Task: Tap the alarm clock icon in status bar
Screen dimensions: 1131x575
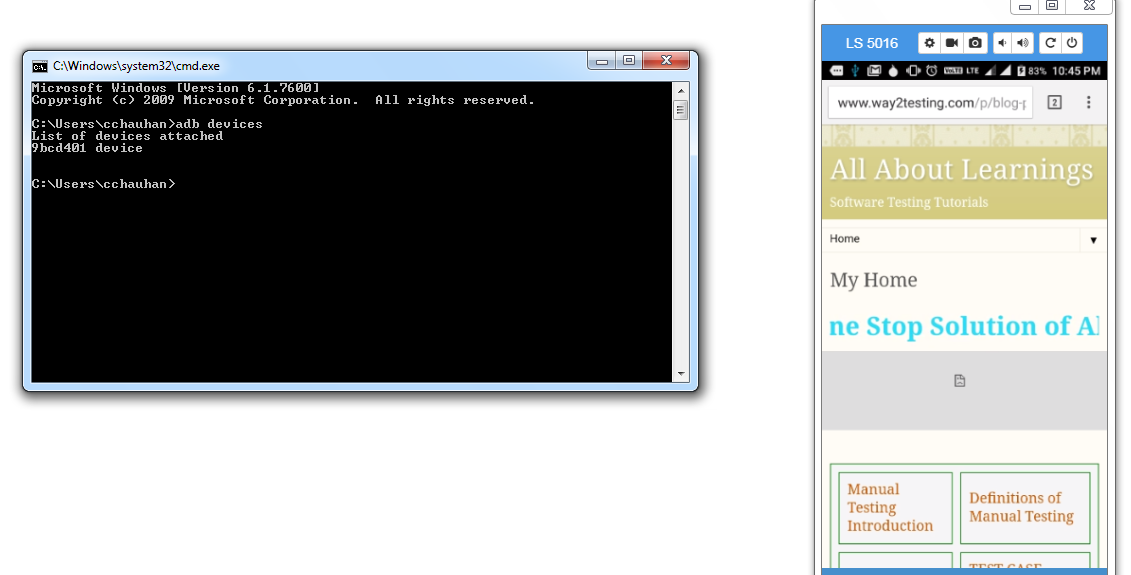Action: click(932, 71)
